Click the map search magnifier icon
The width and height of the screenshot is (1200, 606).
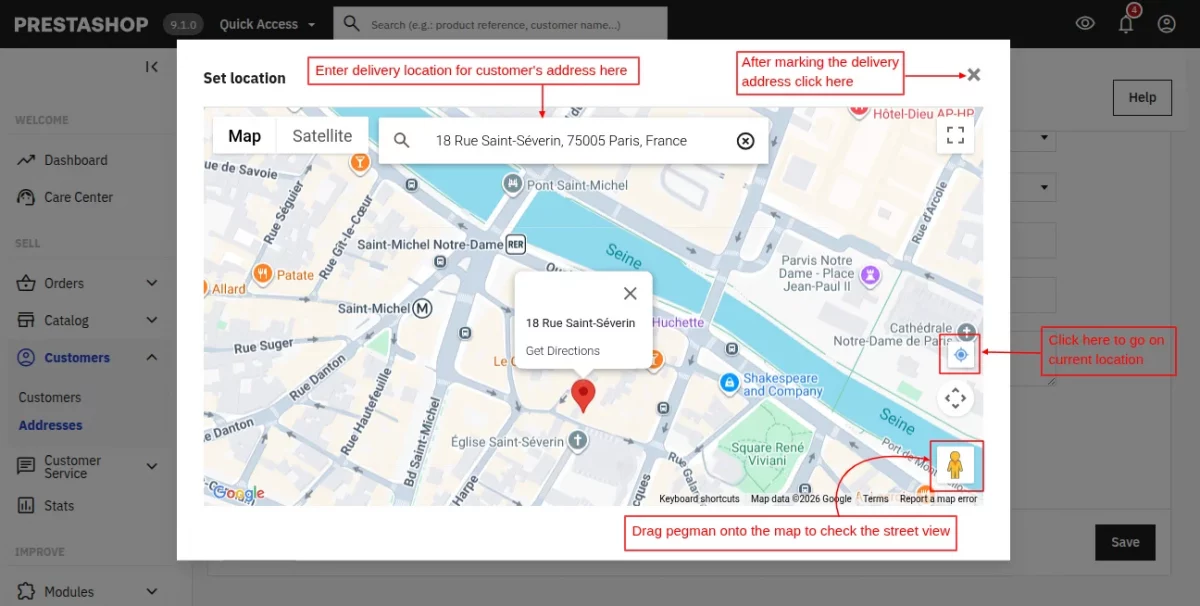tap(402, 141)
